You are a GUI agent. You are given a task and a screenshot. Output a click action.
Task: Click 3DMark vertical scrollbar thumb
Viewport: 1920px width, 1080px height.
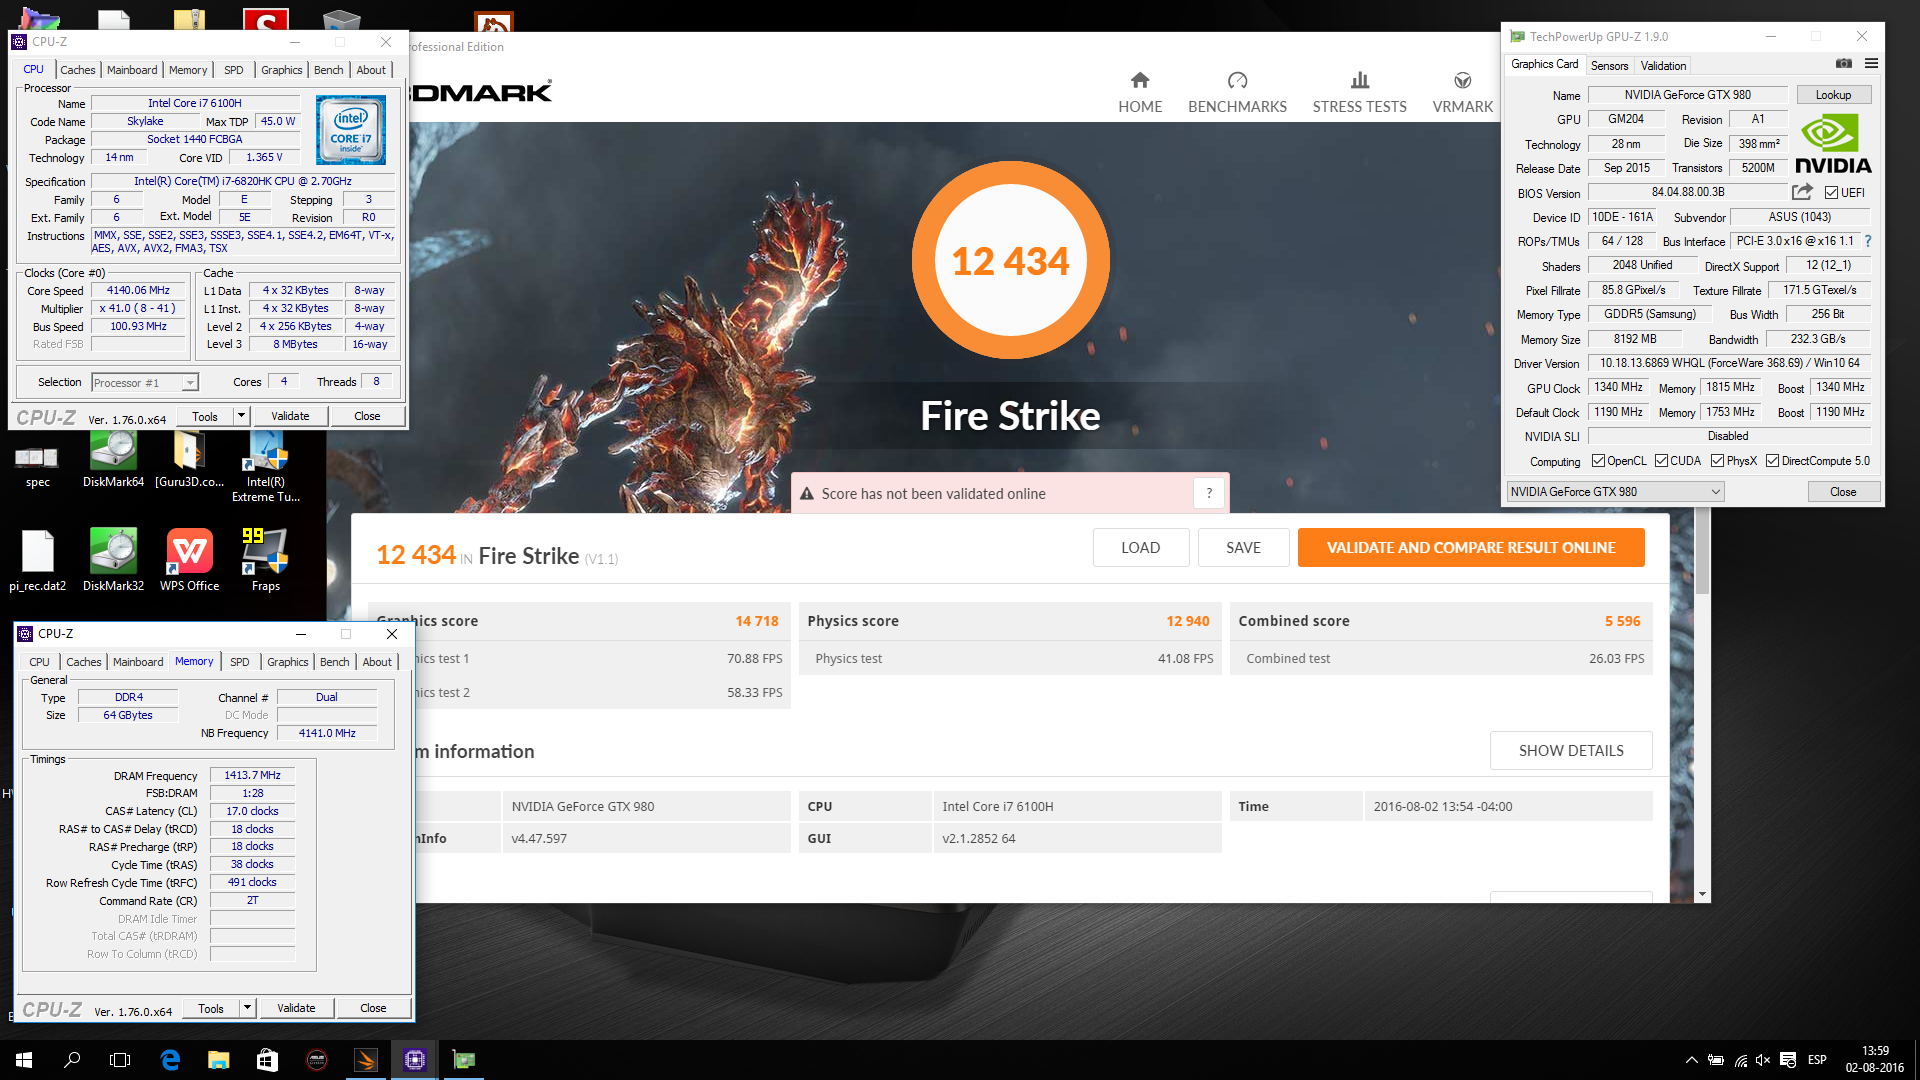[x=1703, y=552]
